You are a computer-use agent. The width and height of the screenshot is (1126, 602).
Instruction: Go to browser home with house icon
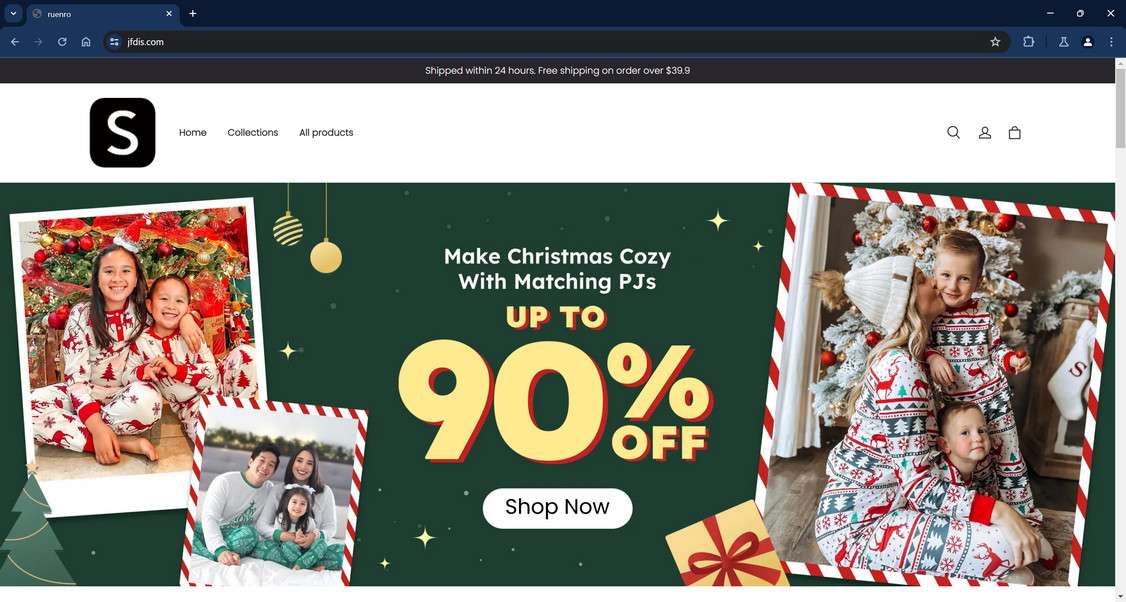click(x=86, y=42)
